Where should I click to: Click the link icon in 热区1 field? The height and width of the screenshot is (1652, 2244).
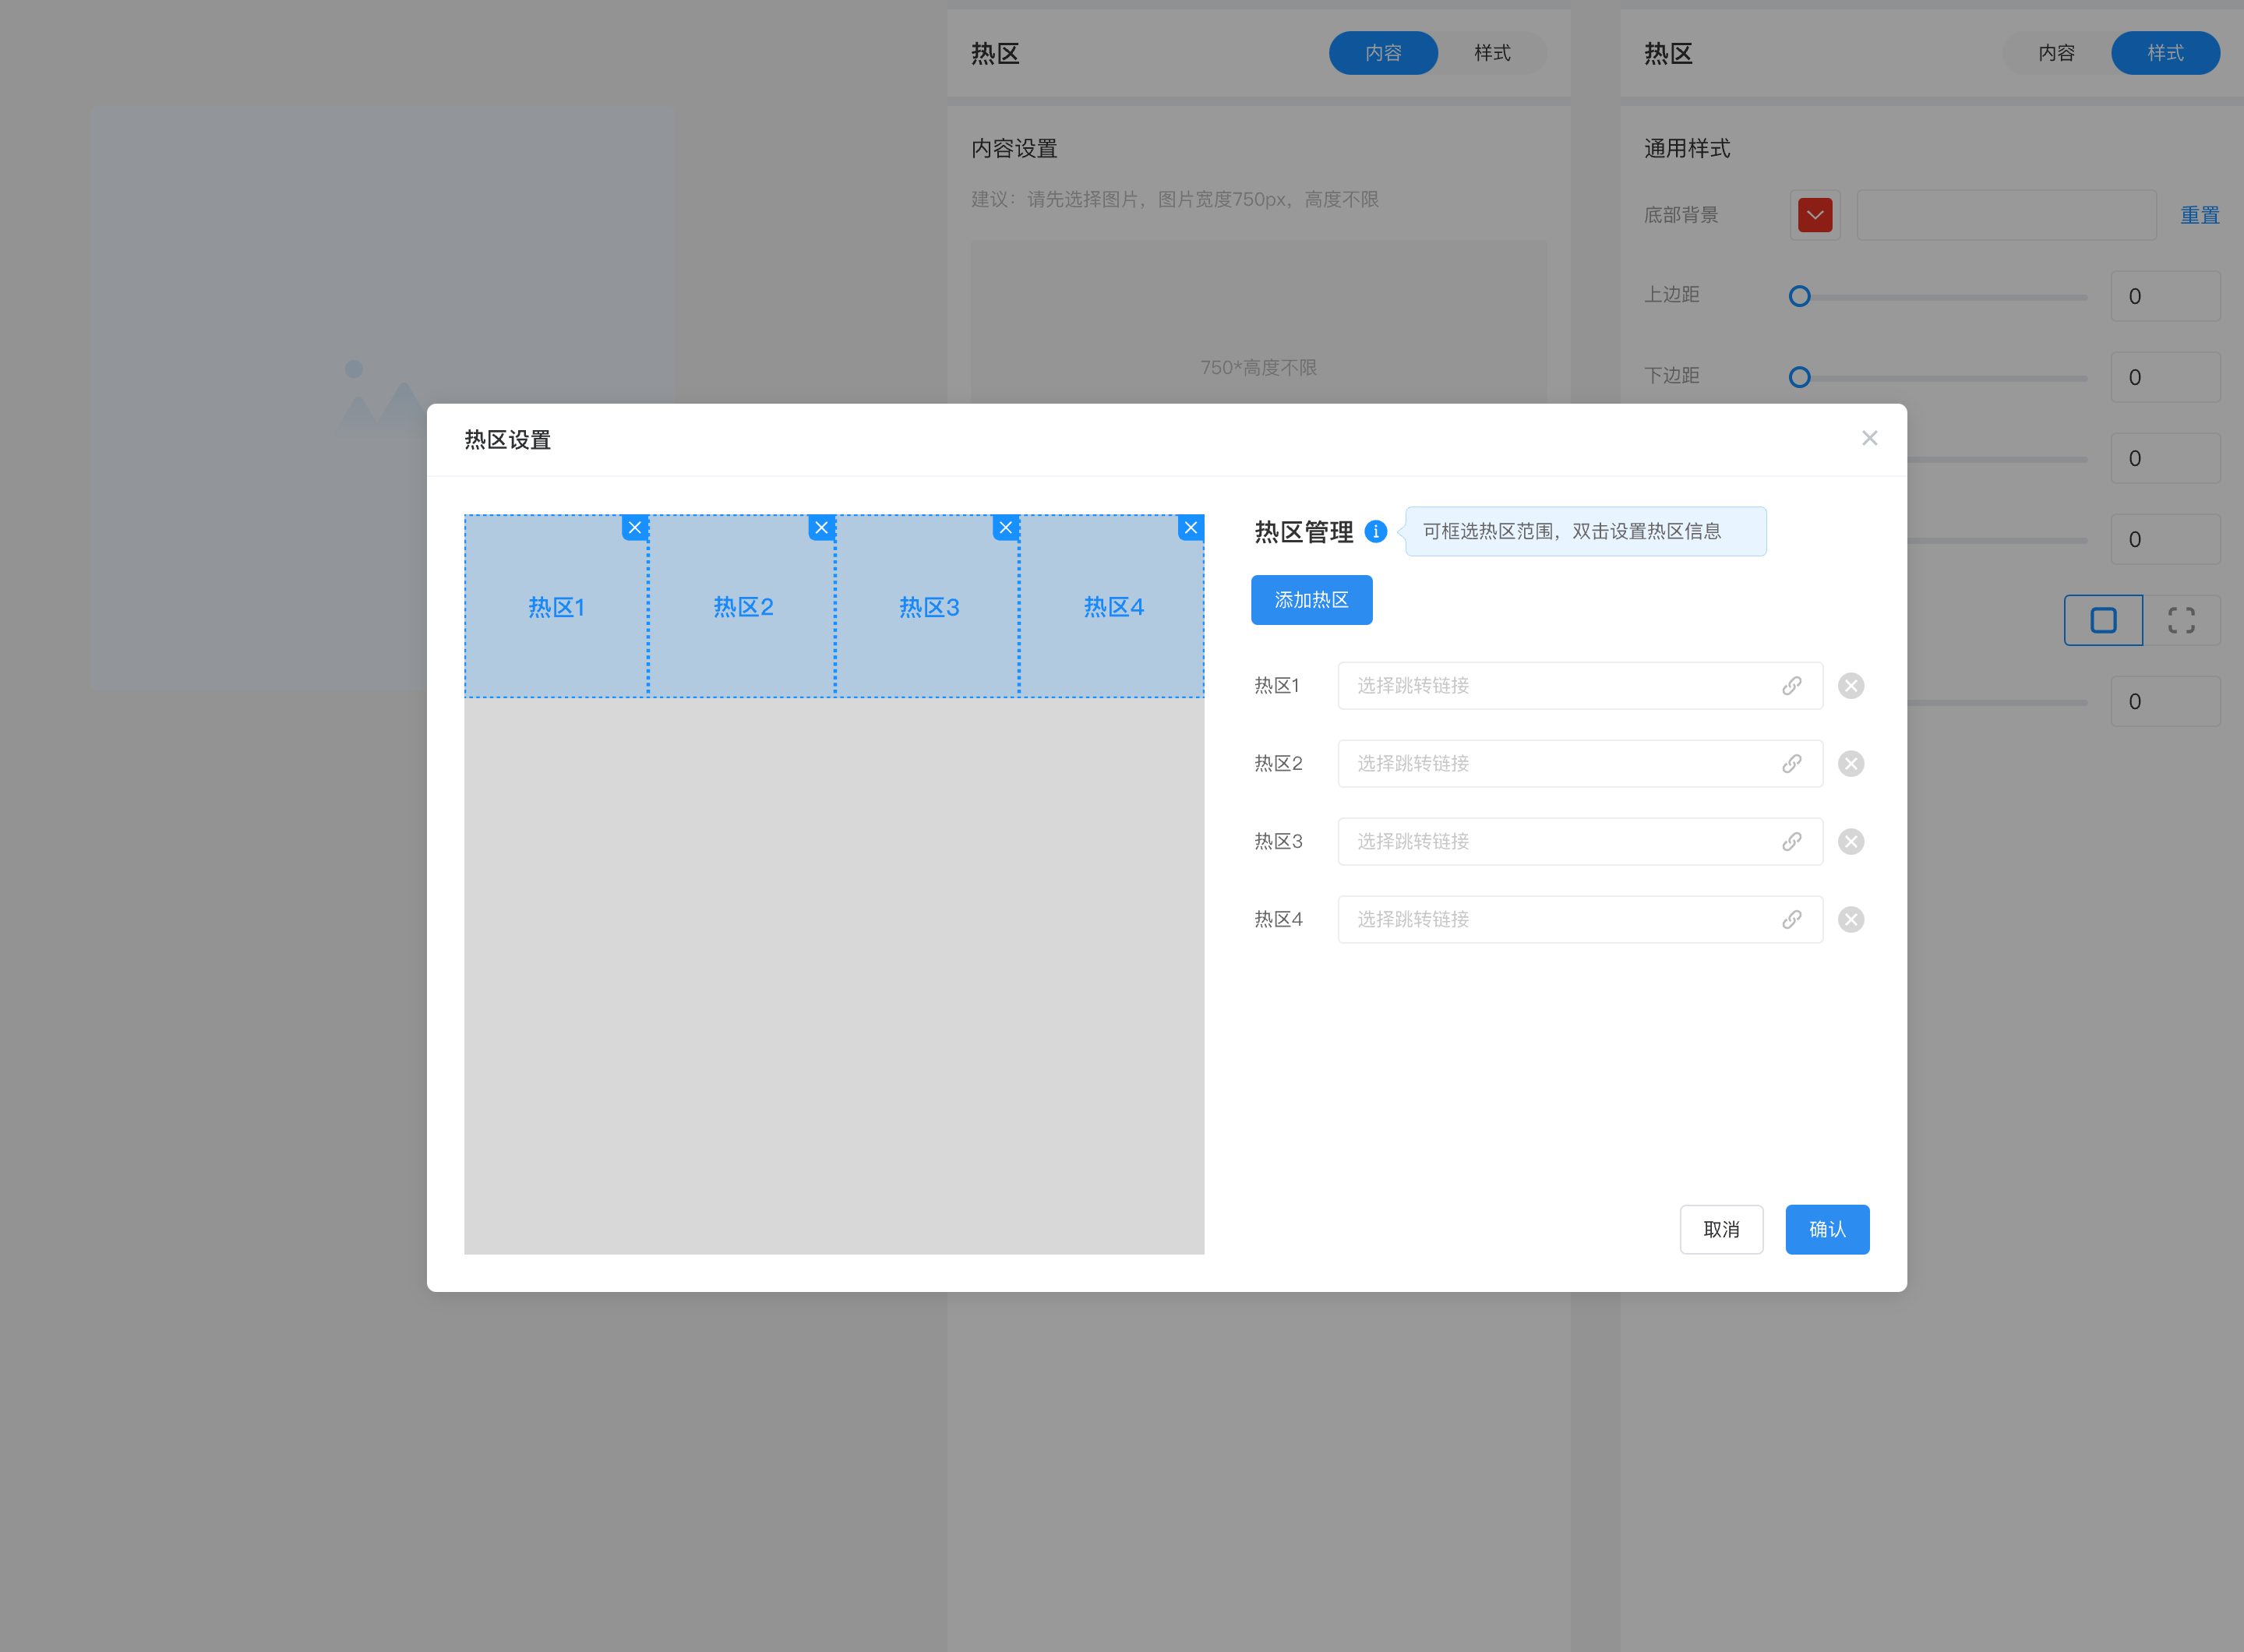click(1791, 686)
